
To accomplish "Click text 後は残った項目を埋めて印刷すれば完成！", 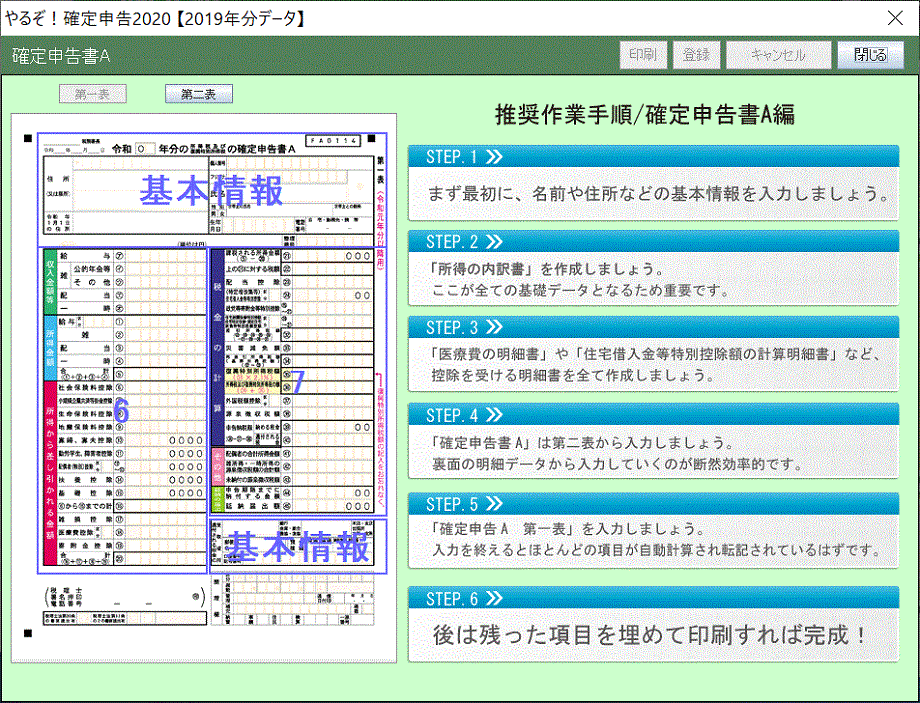I will tap(650, 635).
